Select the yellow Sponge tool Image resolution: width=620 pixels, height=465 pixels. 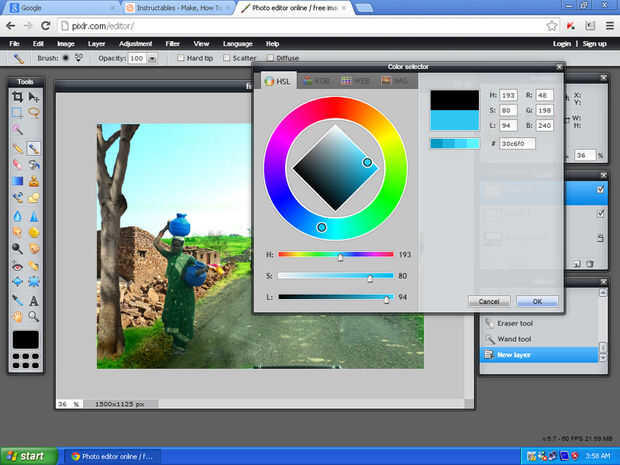click(34, 232)
